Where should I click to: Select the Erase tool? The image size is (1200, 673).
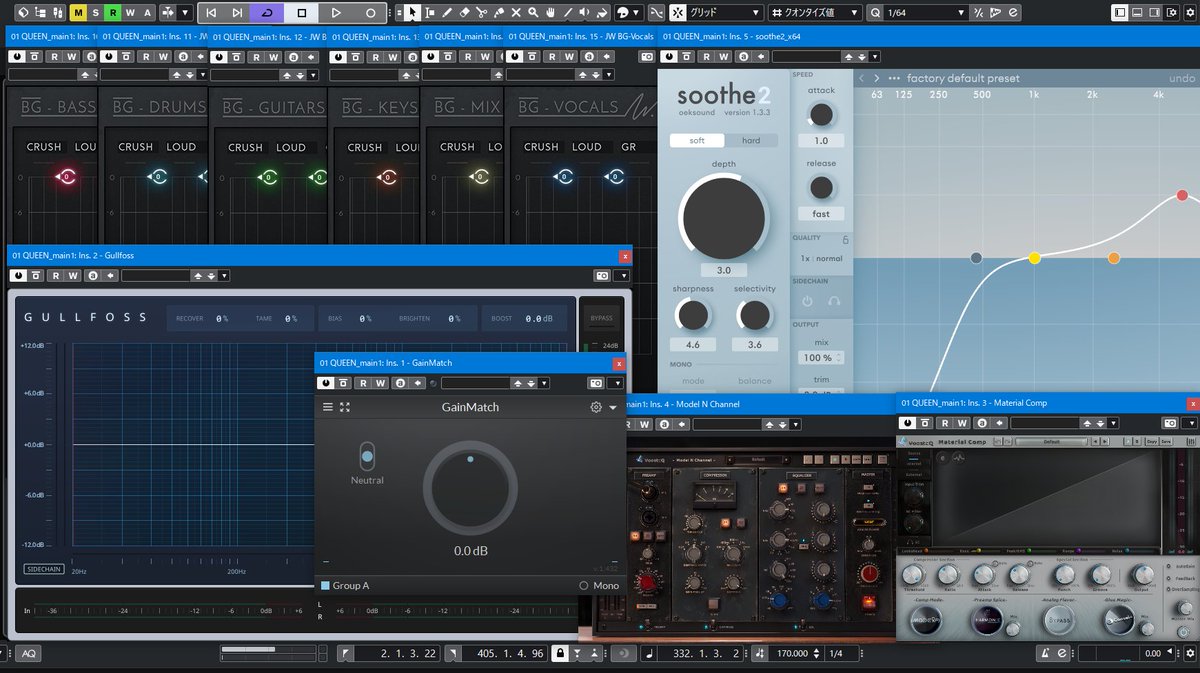[x=464, y=13]
